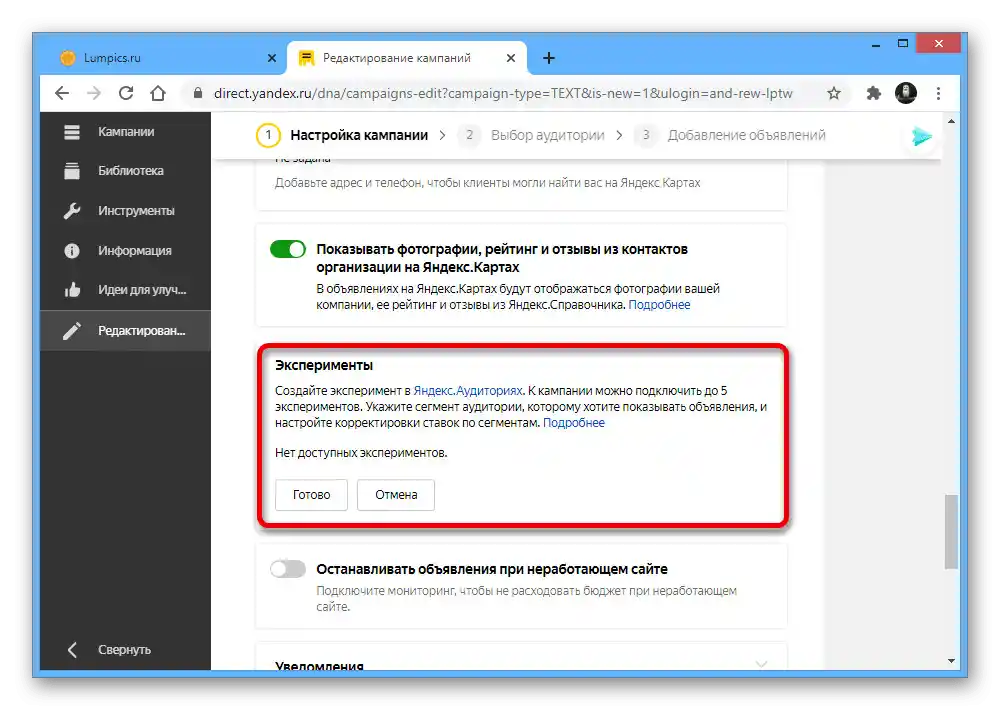Click the text Нет доступных экспериментов

[361, 453]
